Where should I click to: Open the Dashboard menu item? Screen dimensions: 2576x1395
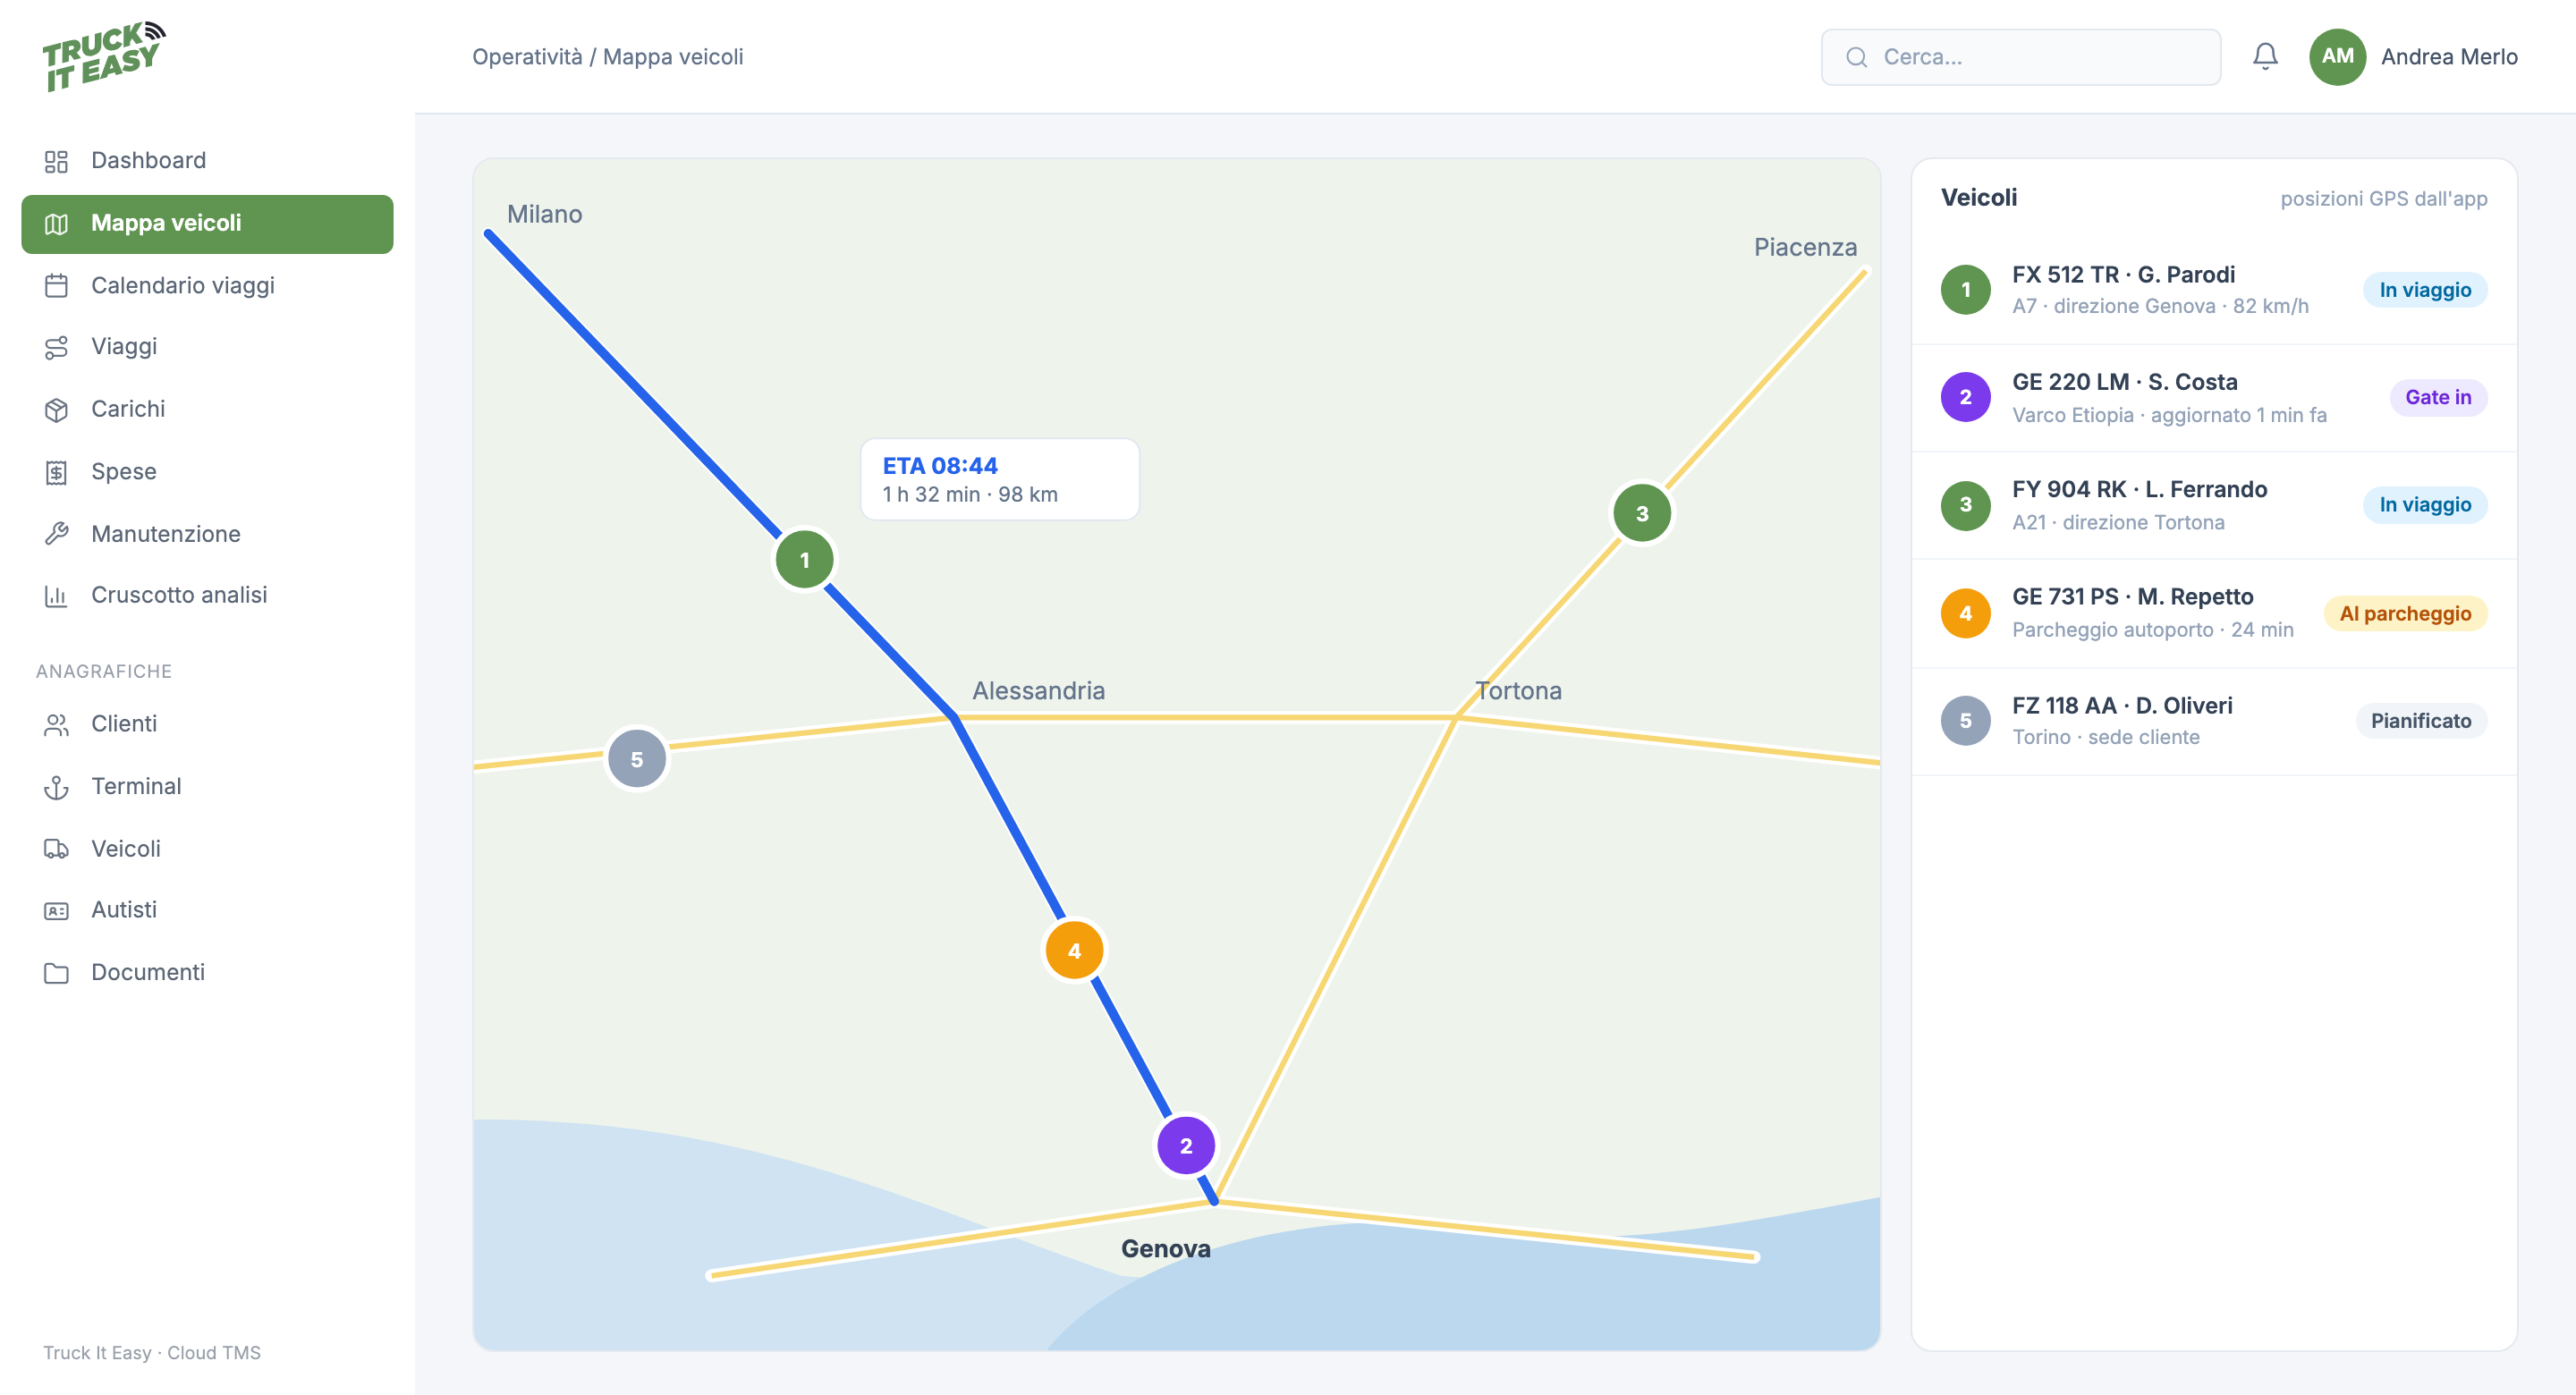[207, 161]
